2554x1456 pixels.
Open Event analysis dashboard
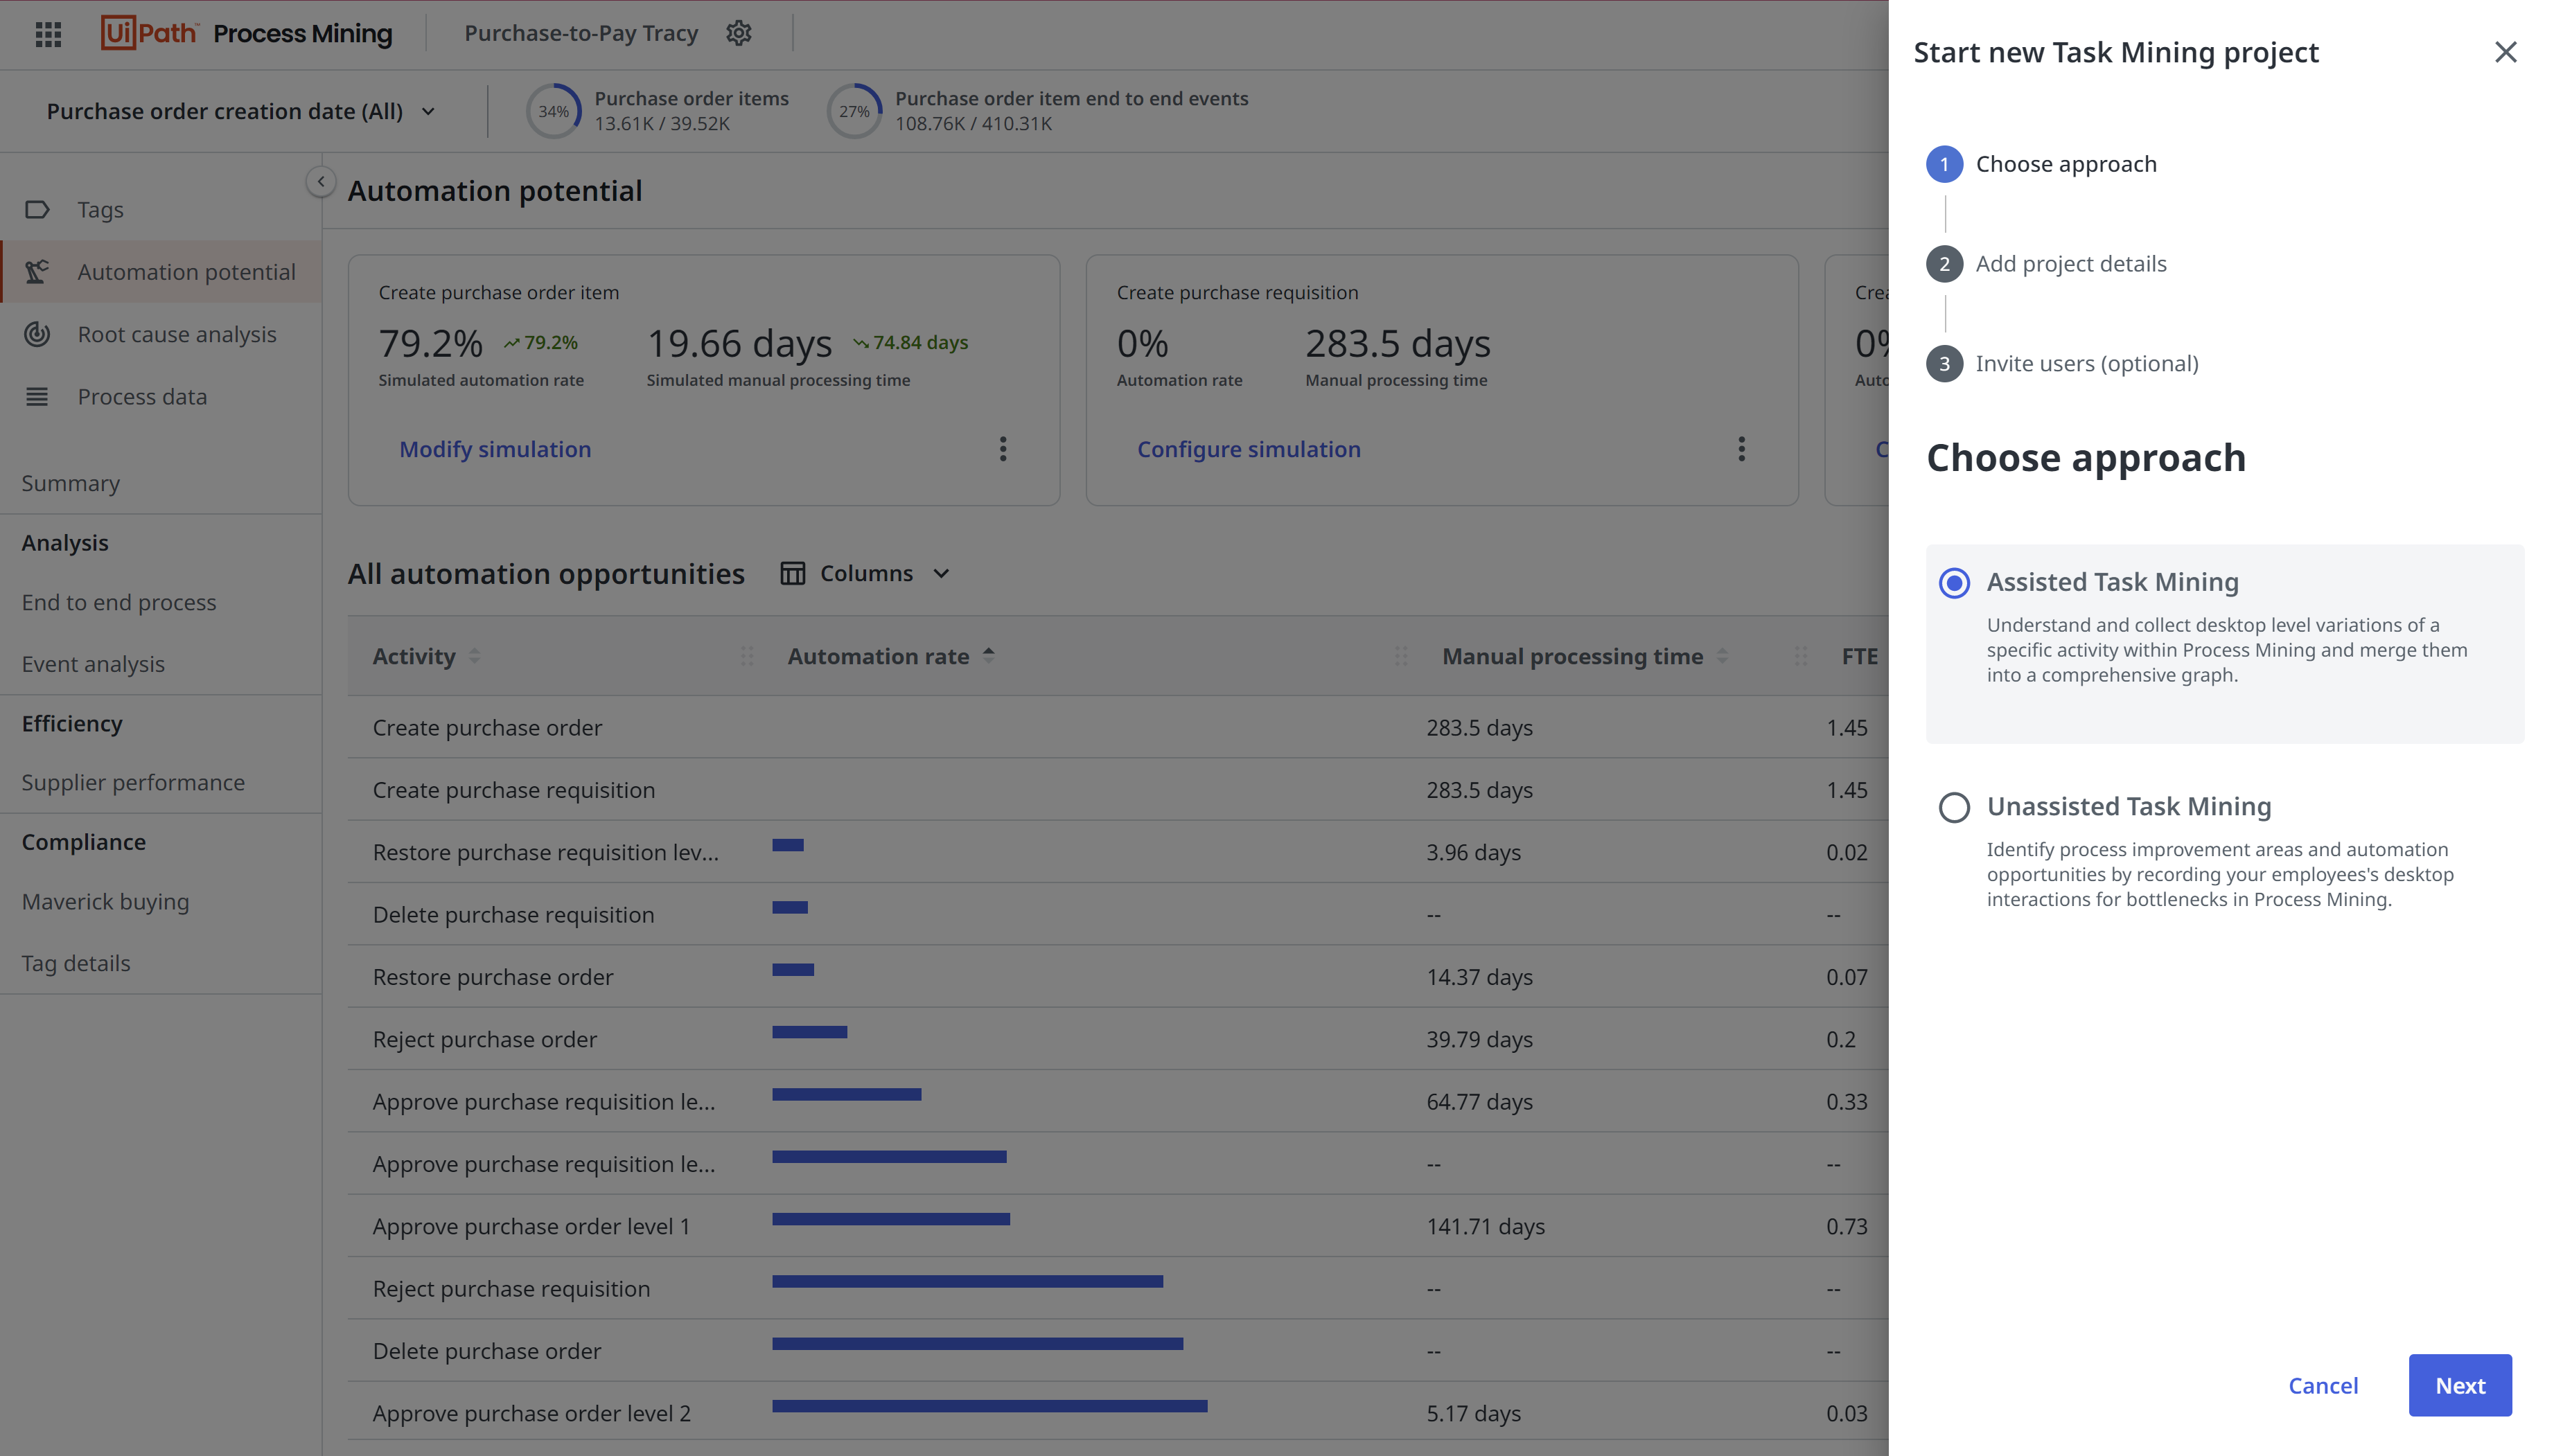tap(93, 664)
